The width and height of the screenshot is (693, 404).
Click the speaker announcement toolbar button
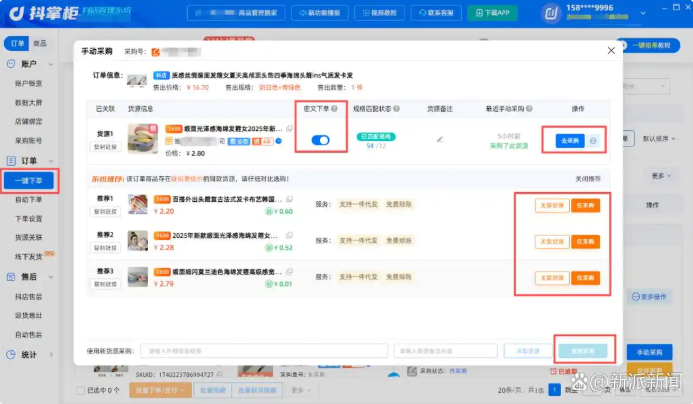[x=320, y=13]
